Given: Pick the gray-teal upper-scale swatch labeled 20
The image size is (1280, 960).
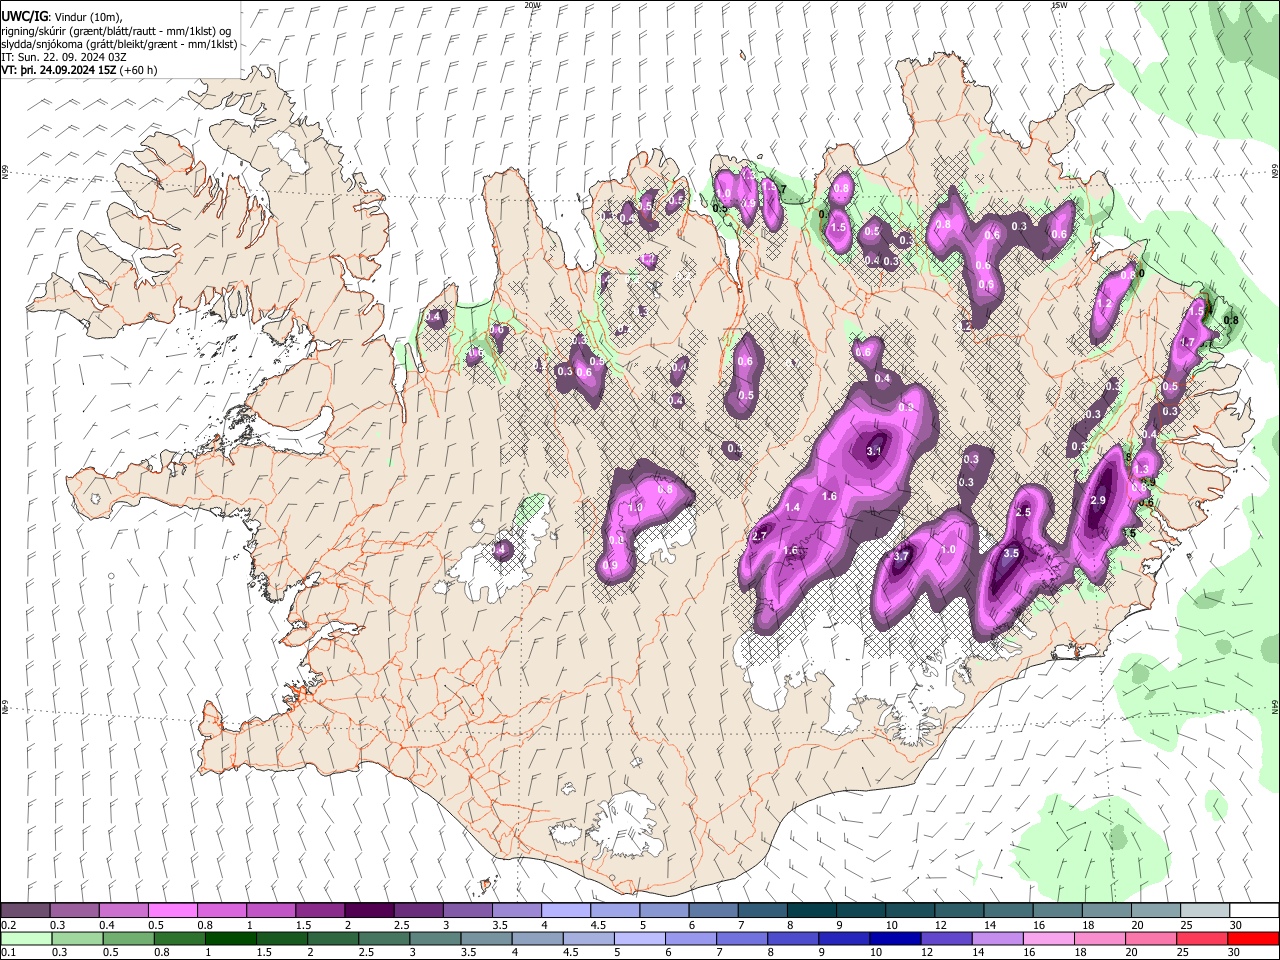Looking at the screenshot, I should [x=1155, y=911].
